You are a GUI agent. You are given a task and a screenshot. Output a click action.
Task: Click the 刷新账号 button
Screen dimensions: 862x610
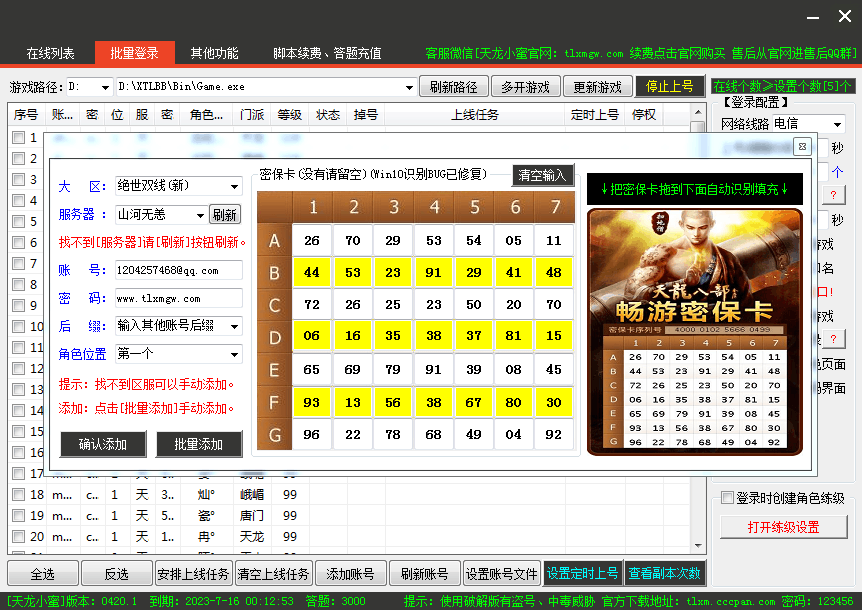(424, 574)
